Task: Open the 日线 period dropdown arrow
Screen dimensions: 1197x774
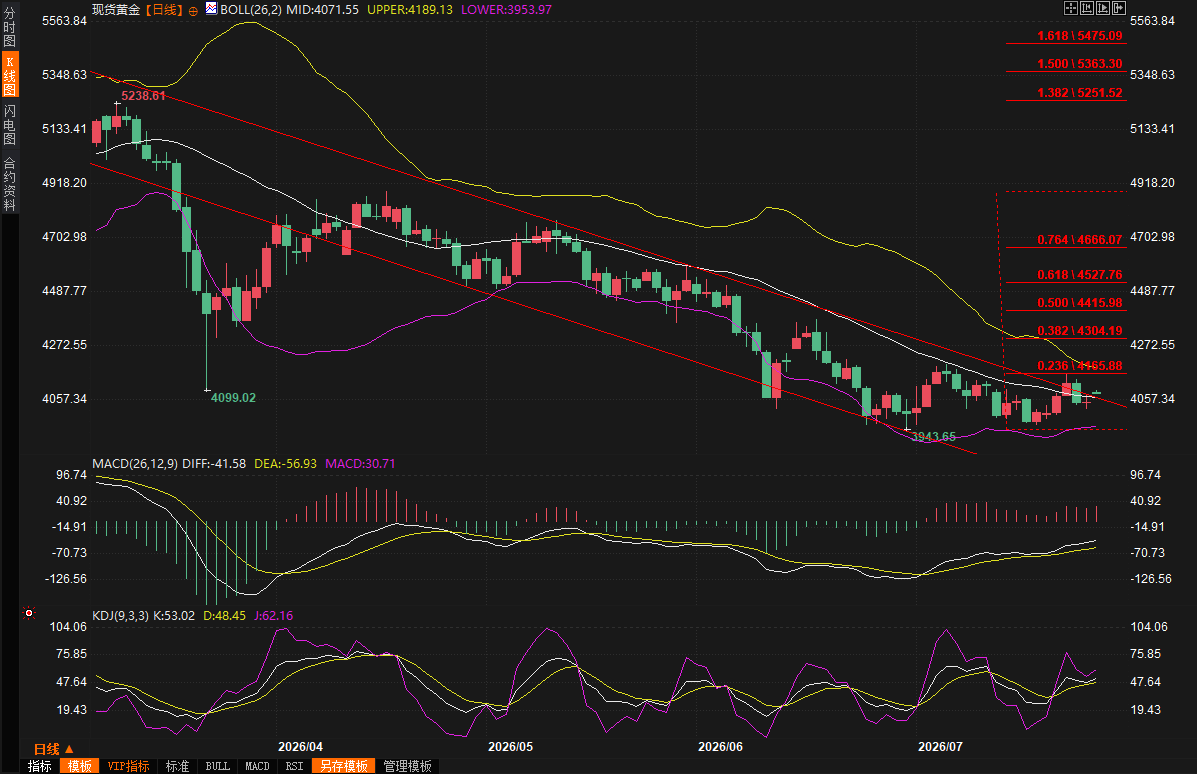Action: (x=69, y=750)
